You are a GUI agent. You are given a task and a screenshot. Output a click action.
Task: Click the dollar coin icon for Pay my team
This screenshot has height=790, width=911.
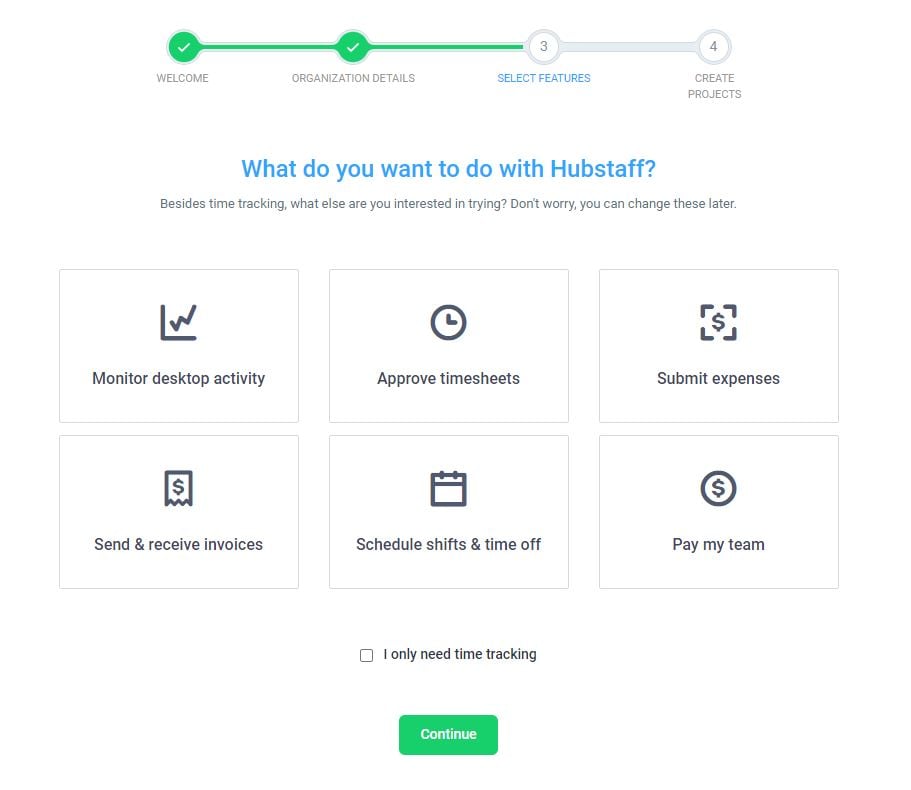pos(718,489)
